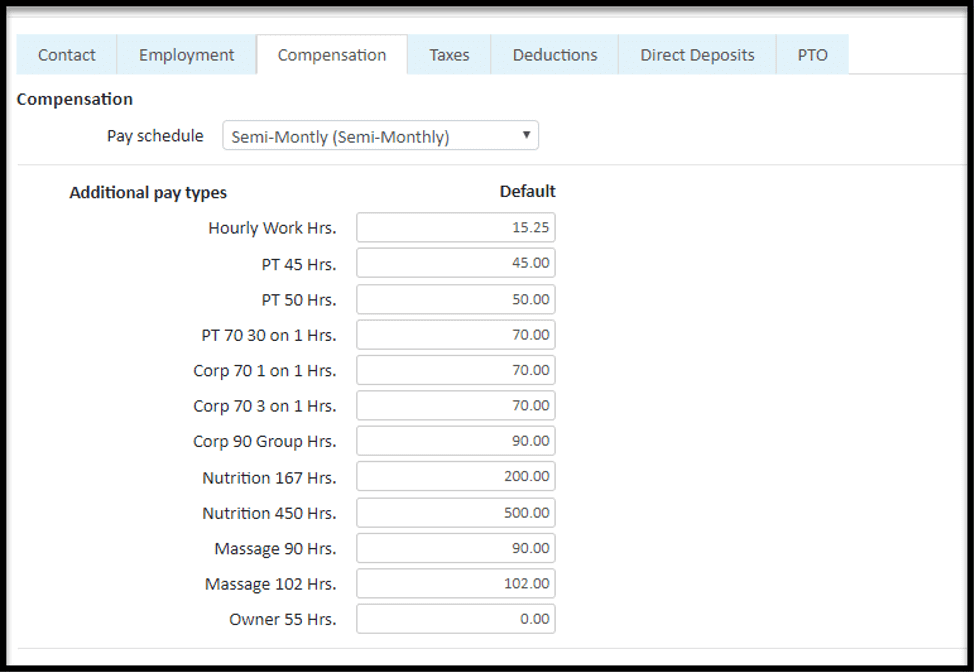
Task: Select the Corp 90 Group Hrs. field
Action: [455, 441]
